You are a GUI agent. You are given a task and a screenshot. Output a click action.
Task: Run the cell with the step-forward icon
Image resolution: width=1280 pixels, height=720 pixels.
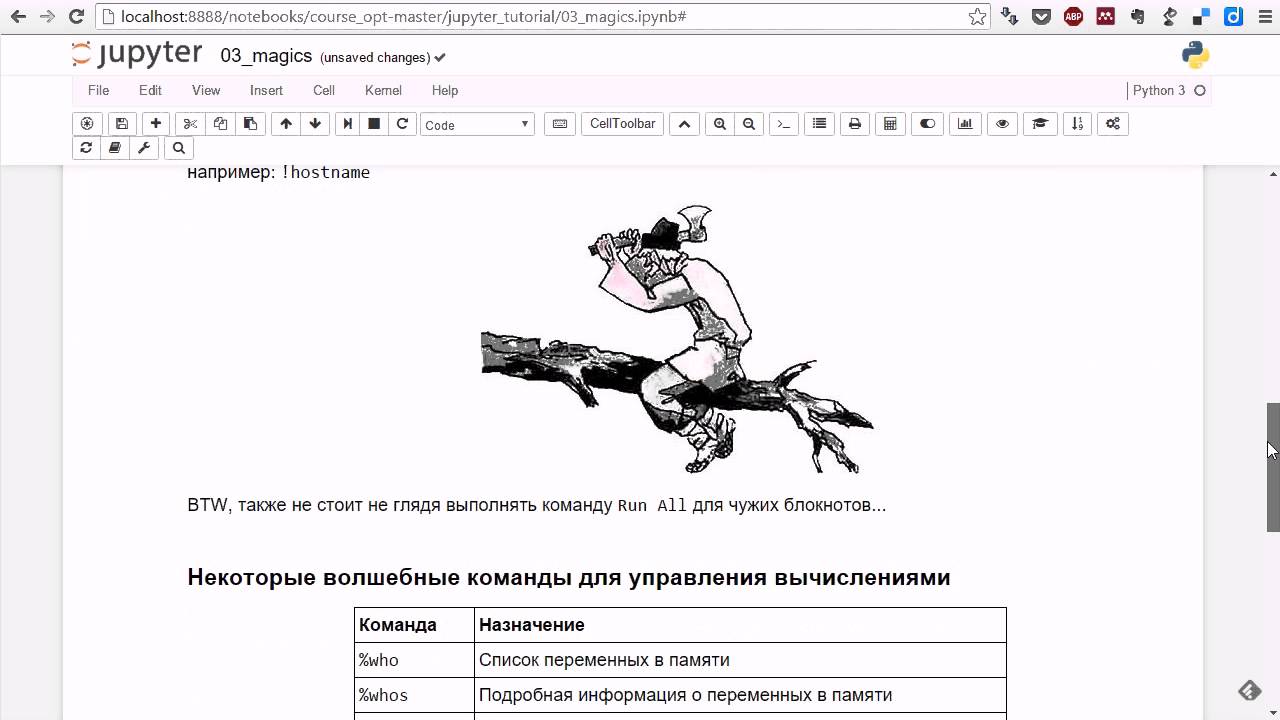348,124
